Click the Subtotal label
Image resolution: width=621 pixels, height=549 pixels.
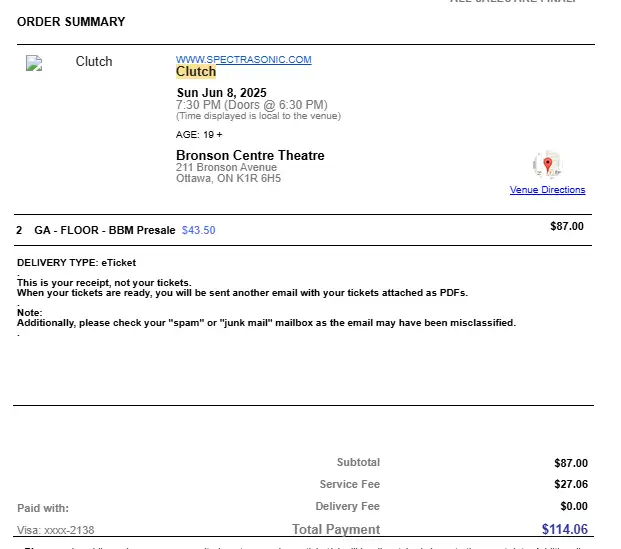coord(358,462)
